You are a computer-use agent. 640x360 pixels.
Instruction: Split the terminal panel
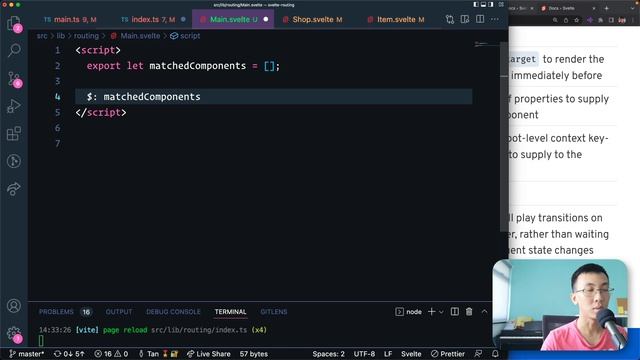(455, 312)
